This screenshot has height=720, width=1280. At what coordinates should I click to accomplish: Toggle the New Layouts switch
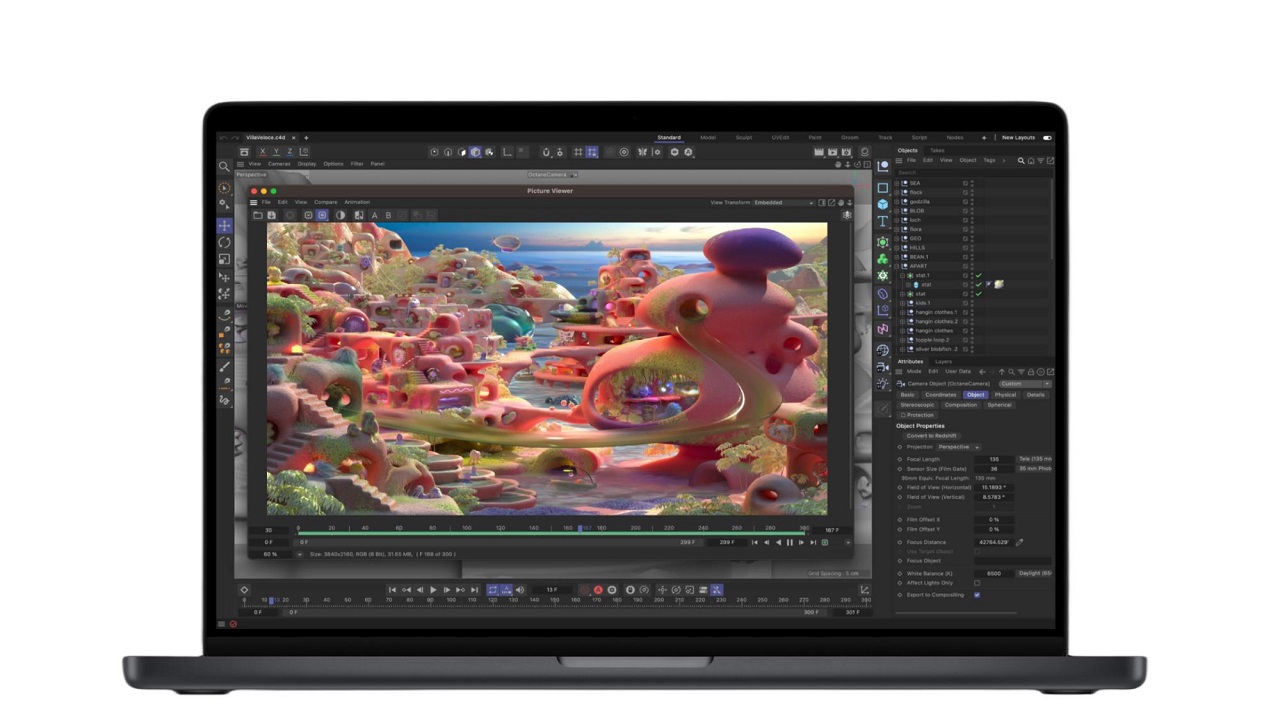click(x=1047, y=138)
